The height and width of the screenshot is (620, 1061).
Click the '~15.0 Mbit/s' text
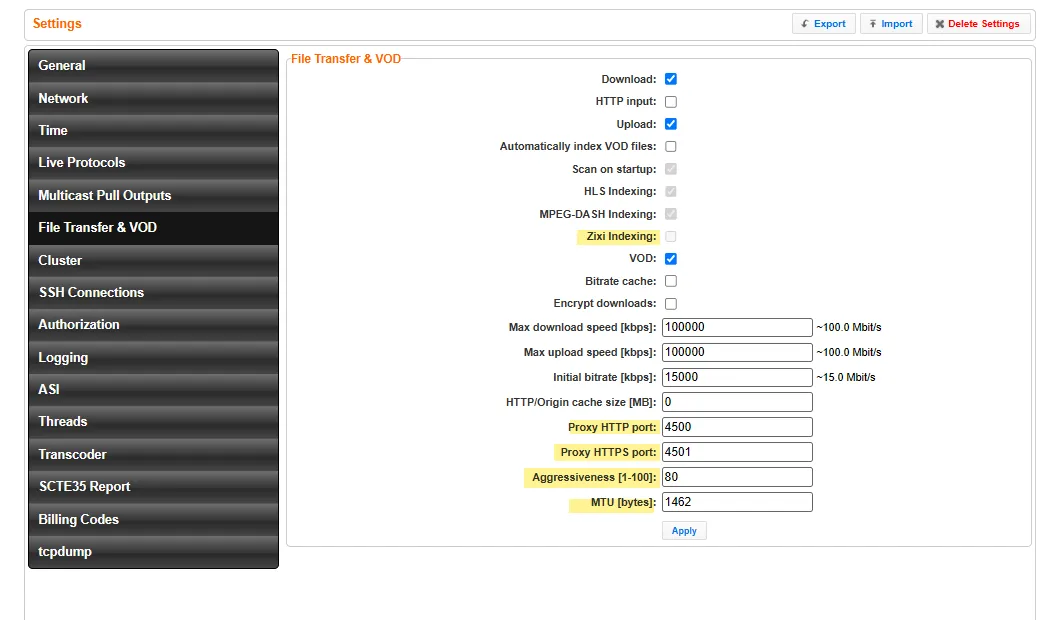[x=846, y=377]
